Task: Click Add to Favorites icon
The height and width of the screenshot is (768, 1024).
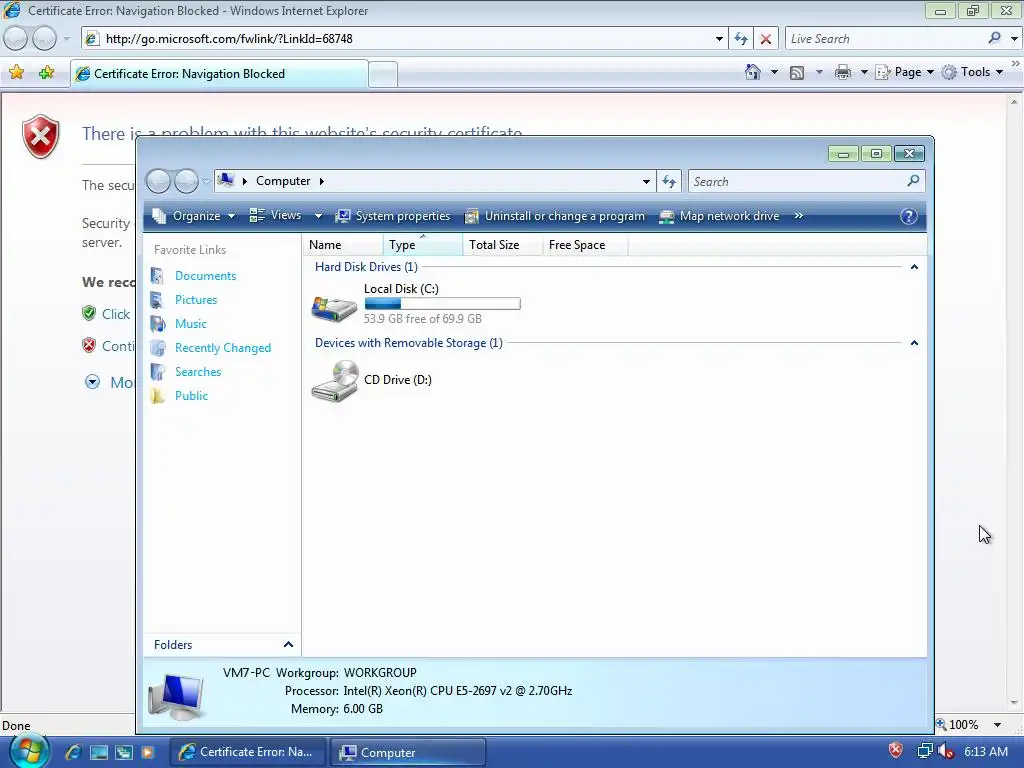Action: click(46, 72)
